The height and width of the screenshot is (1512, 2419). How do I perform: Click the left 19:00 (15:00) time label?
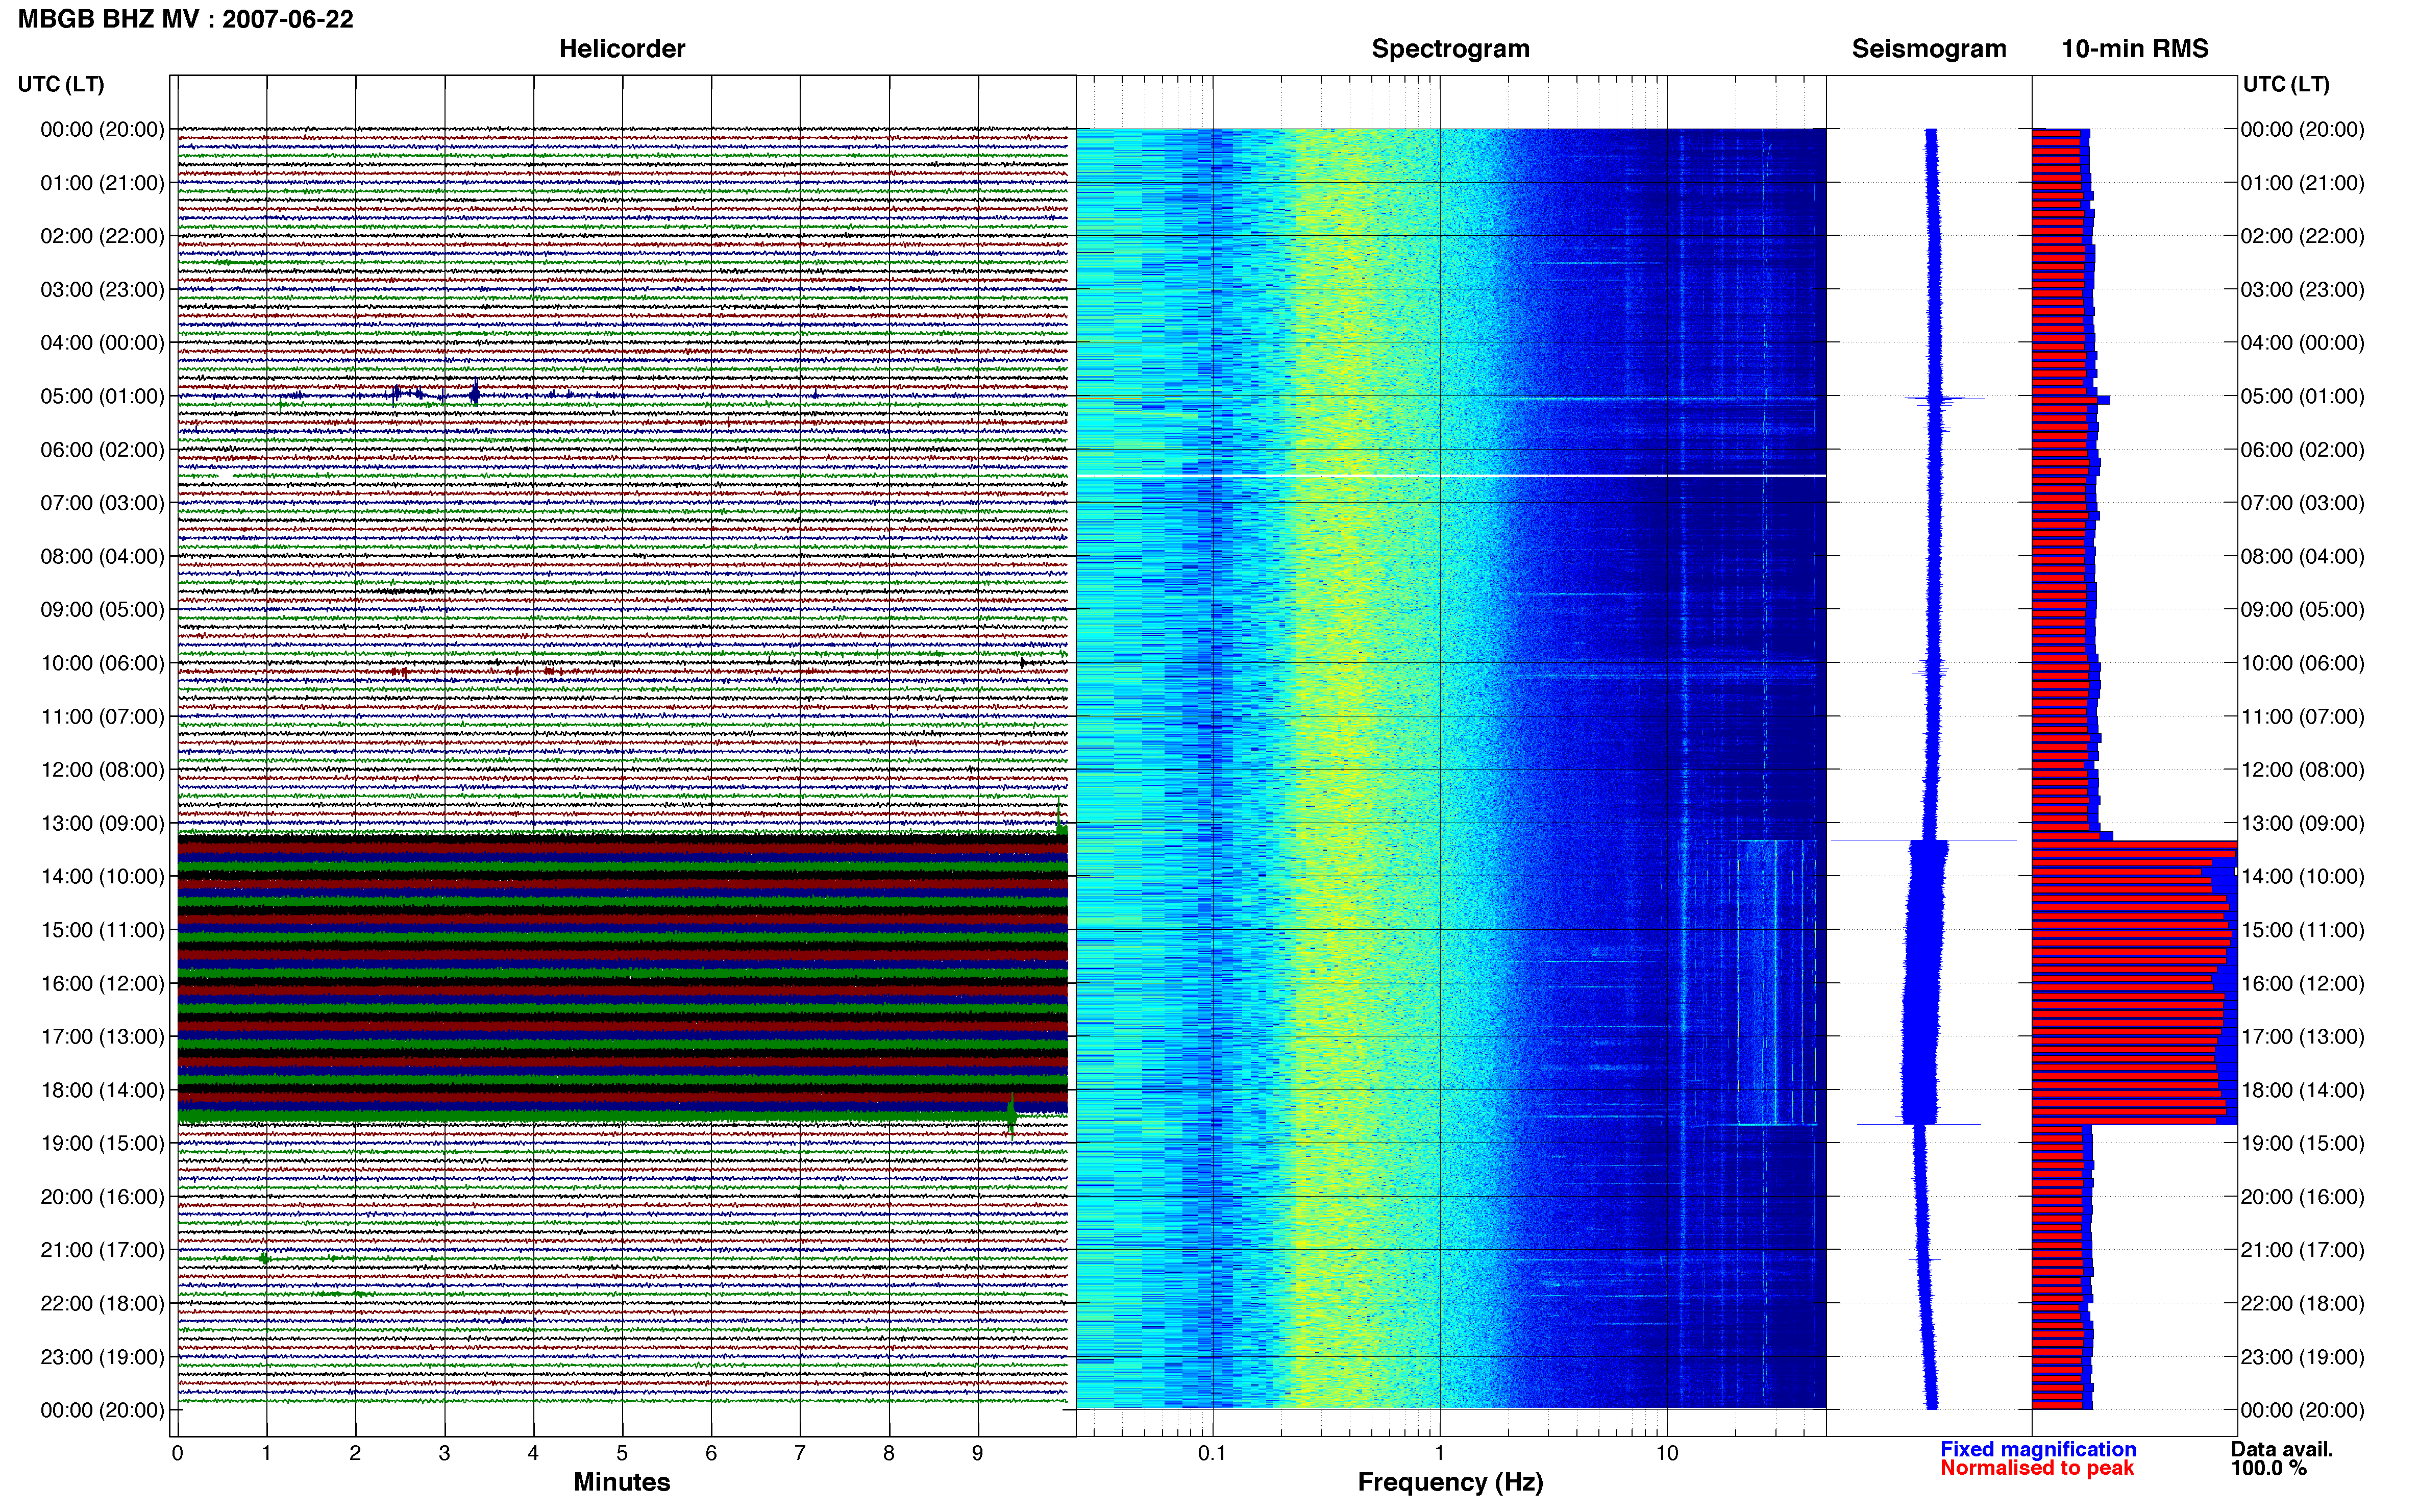click(x=102, y=1143)
